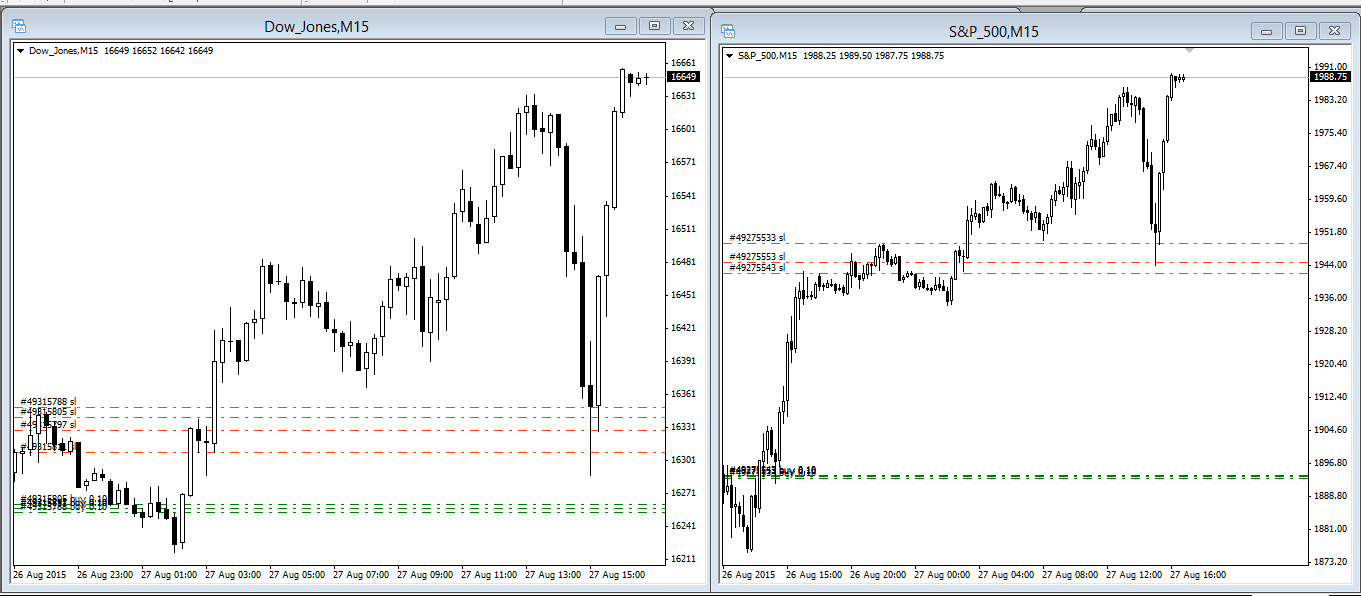This screenshot has height=596, width=1361.
Task: Click price 16211 on Dow Jones price scale
Action: [684, 559]
